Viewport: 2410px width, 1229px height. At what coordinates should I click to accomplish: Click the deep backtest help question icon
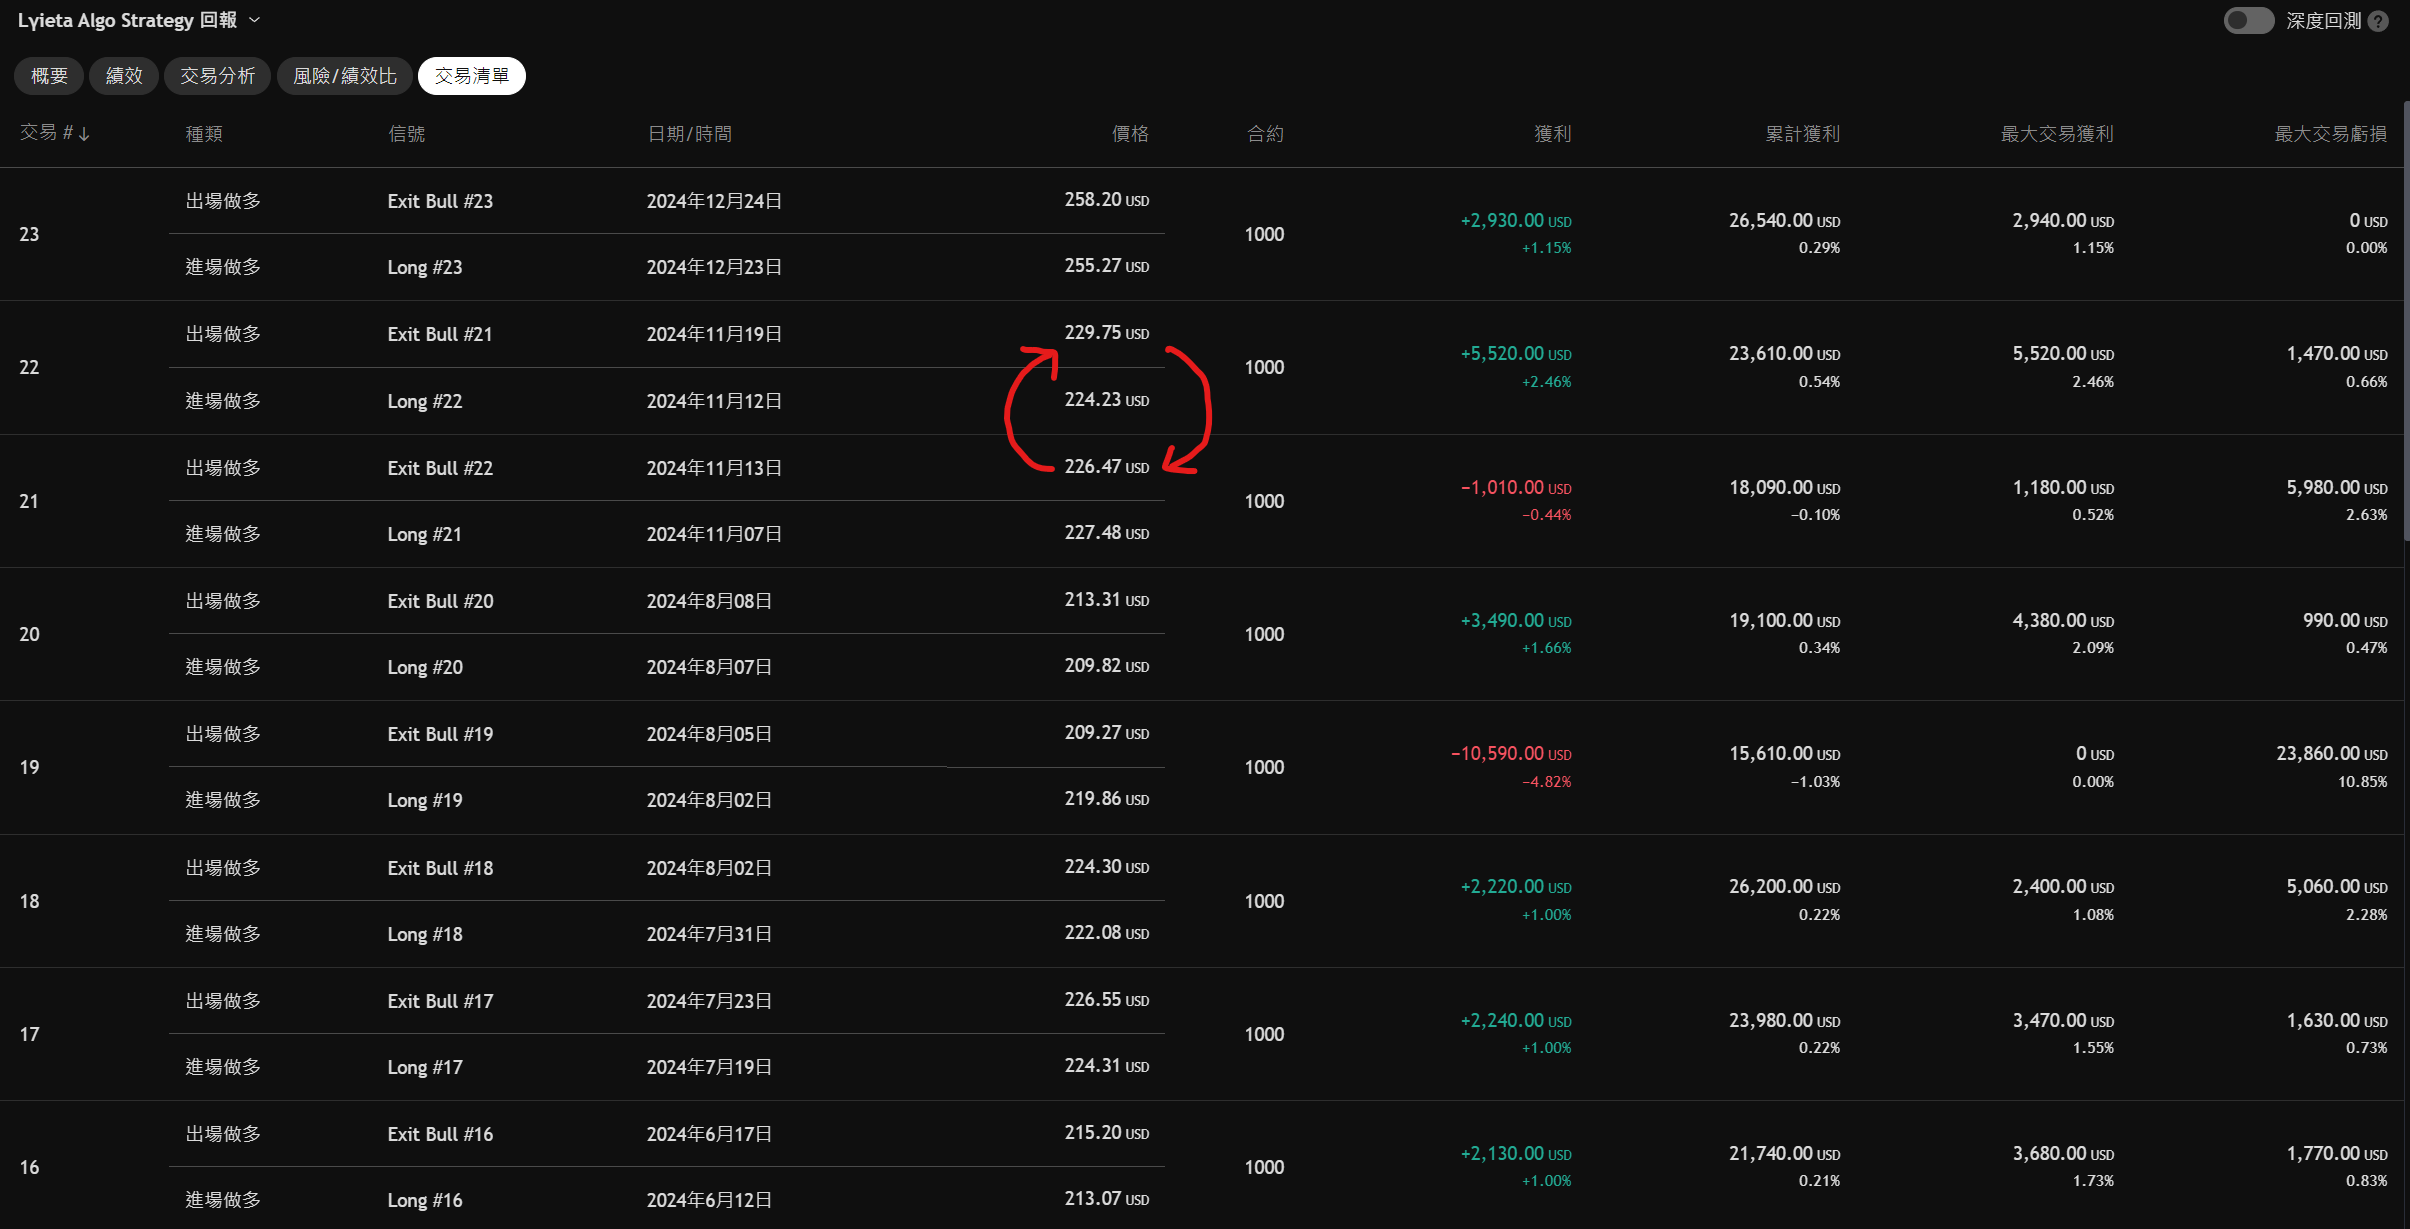point(2379,21)
